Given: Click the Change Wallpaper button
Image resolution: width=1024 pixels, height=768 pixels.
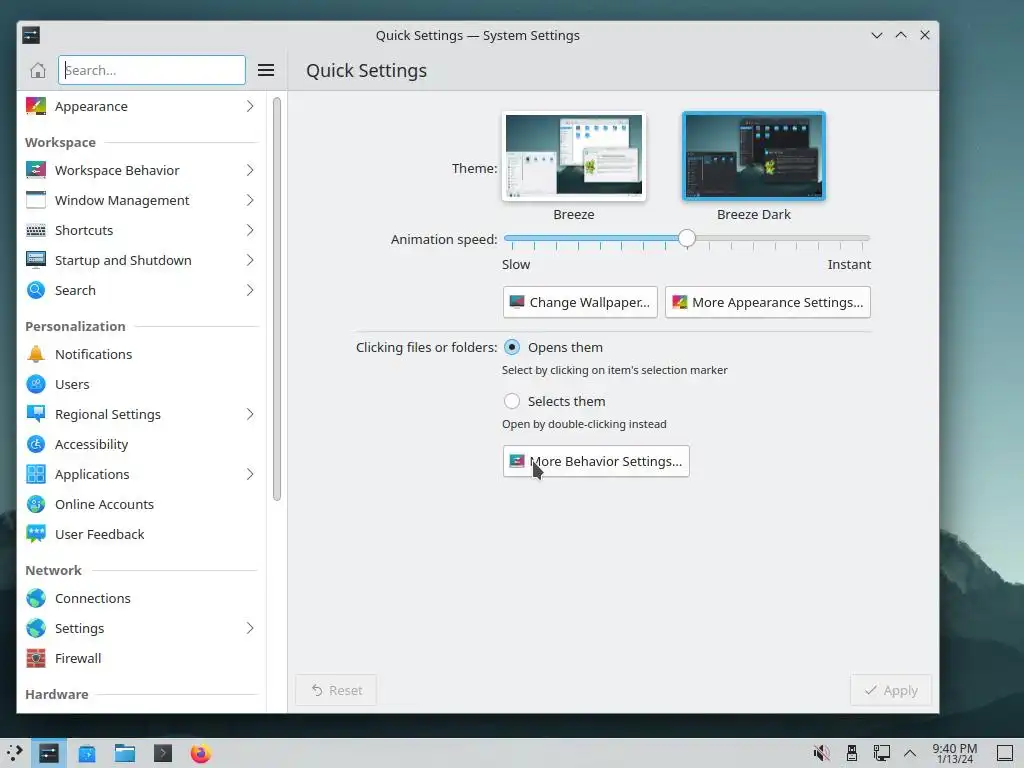Looking at the screenshot, I should coord(580,302).
